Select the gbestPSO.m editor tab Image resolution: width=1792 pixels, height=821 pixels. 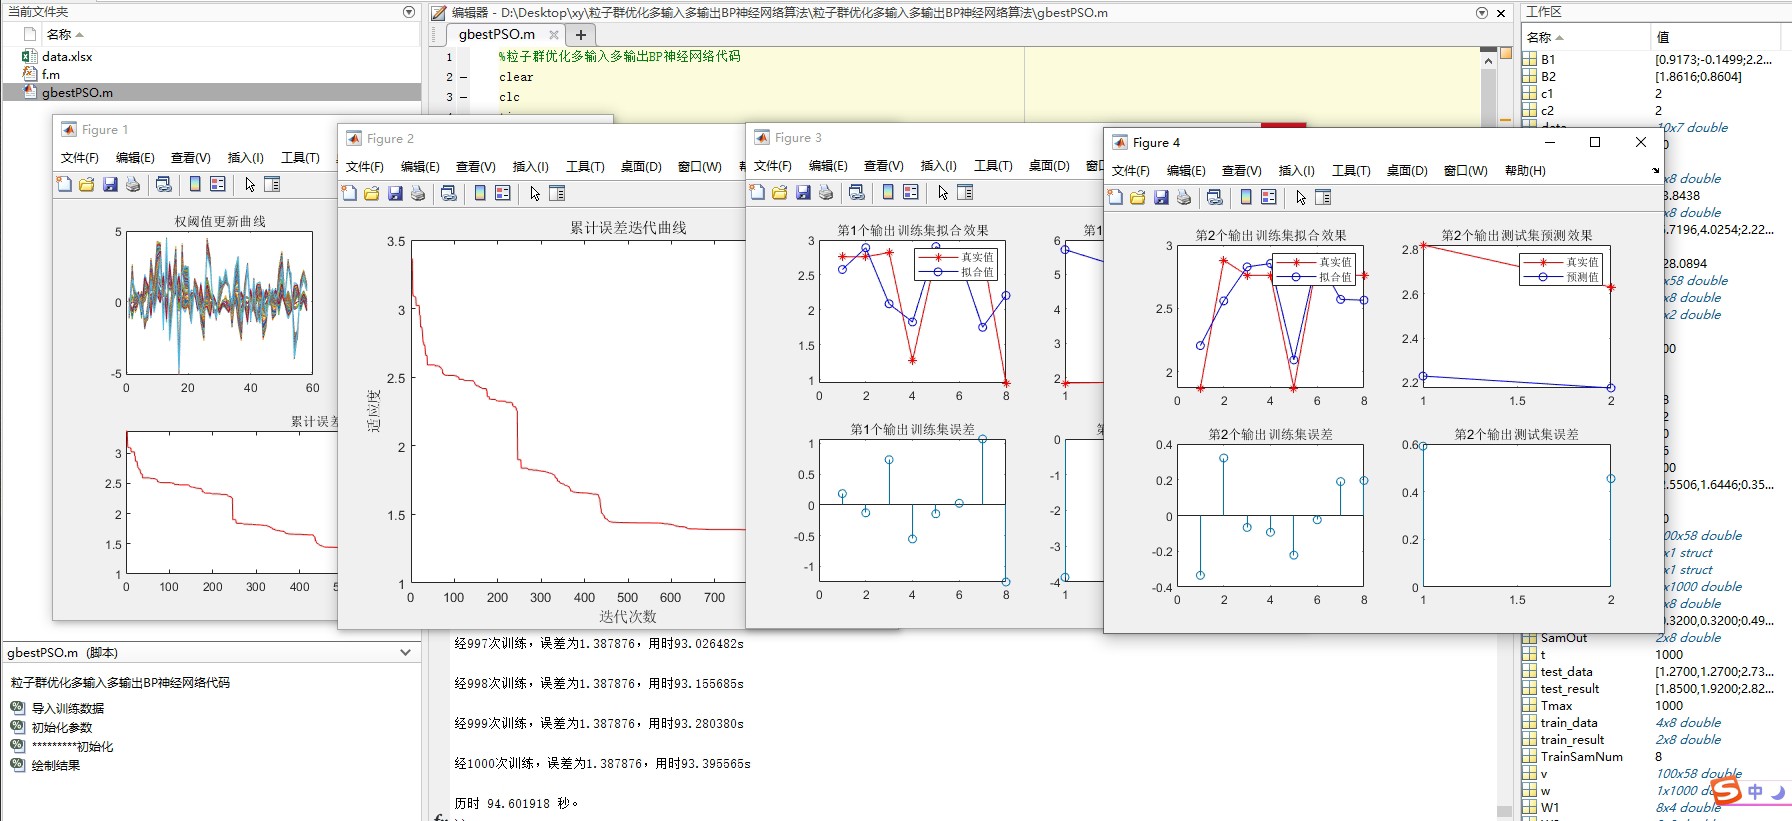point(497,34)
